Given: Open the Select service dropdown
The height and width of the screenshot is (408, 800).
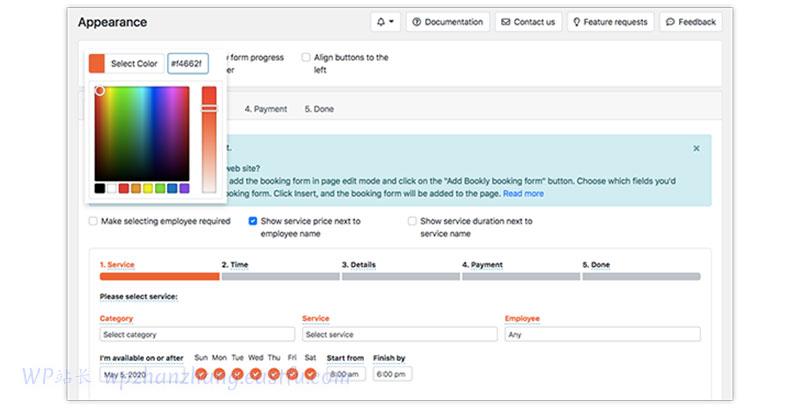Looking at the screenshot, I should point(399,335).
